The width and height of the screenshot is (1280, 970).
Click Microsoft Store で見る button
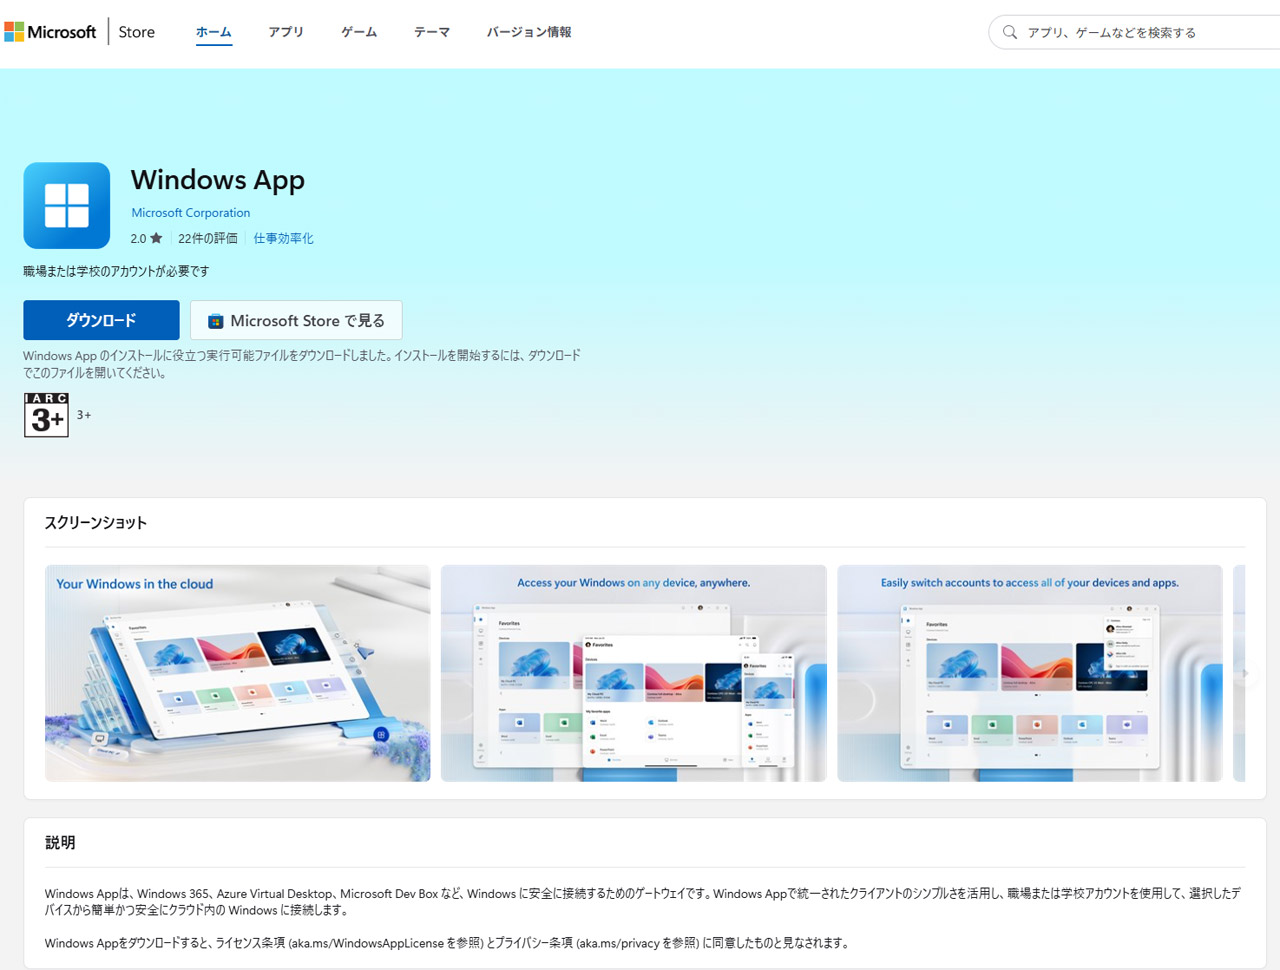pos(296,320)
